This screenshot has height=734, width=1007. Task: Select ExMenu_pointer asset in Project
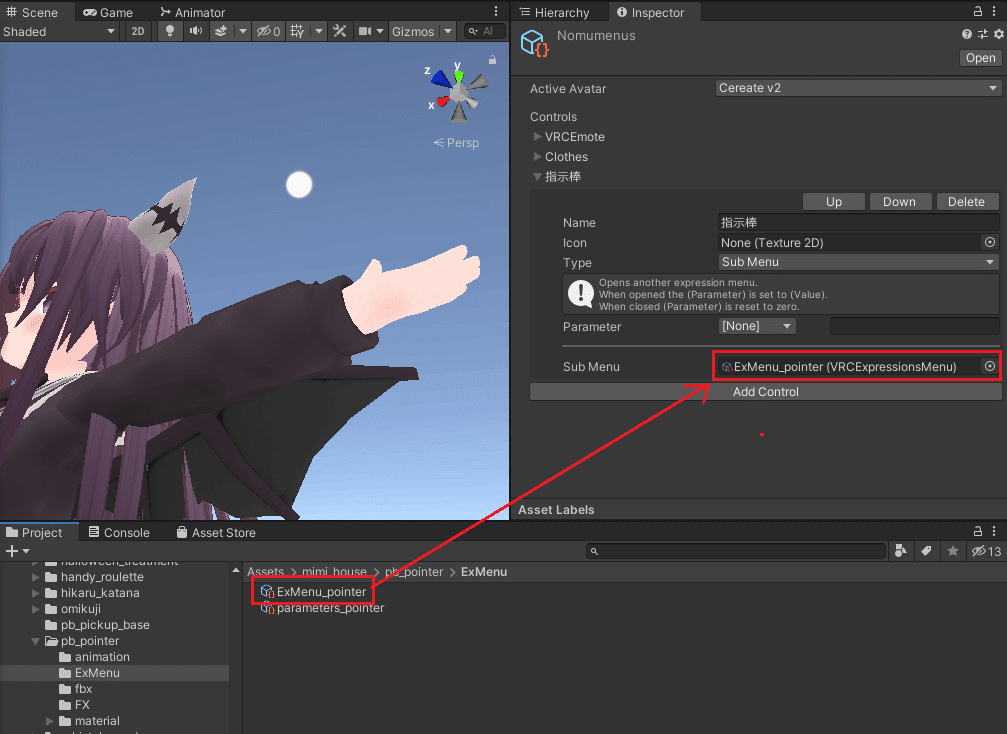[x=313, y=591]
